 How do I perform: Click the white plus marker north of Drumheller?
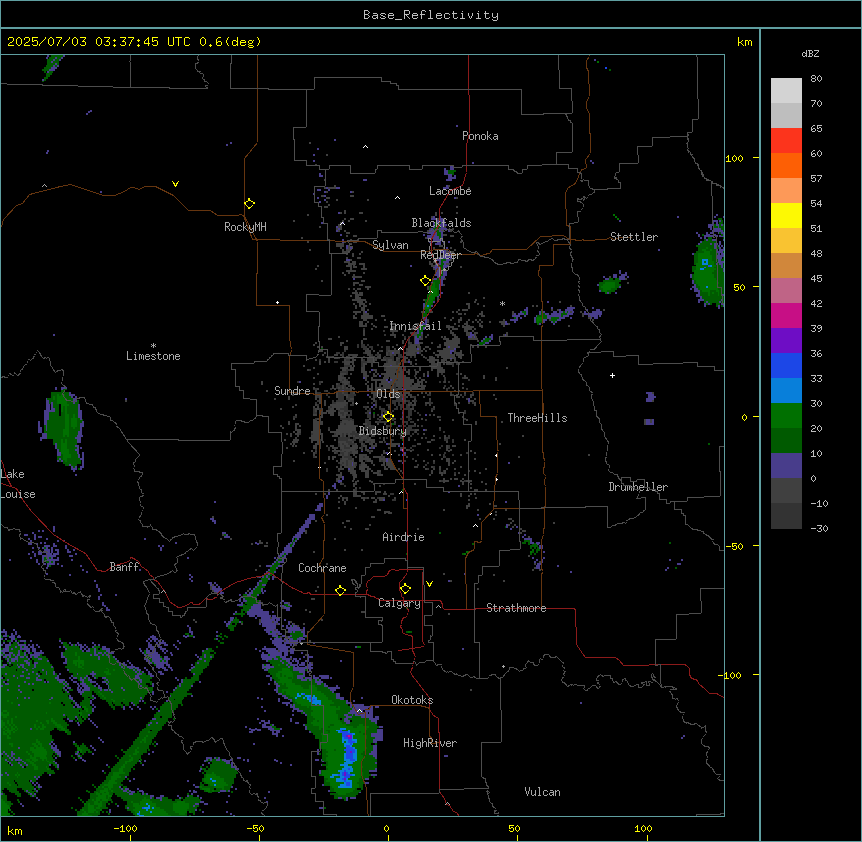click(612, 375)
